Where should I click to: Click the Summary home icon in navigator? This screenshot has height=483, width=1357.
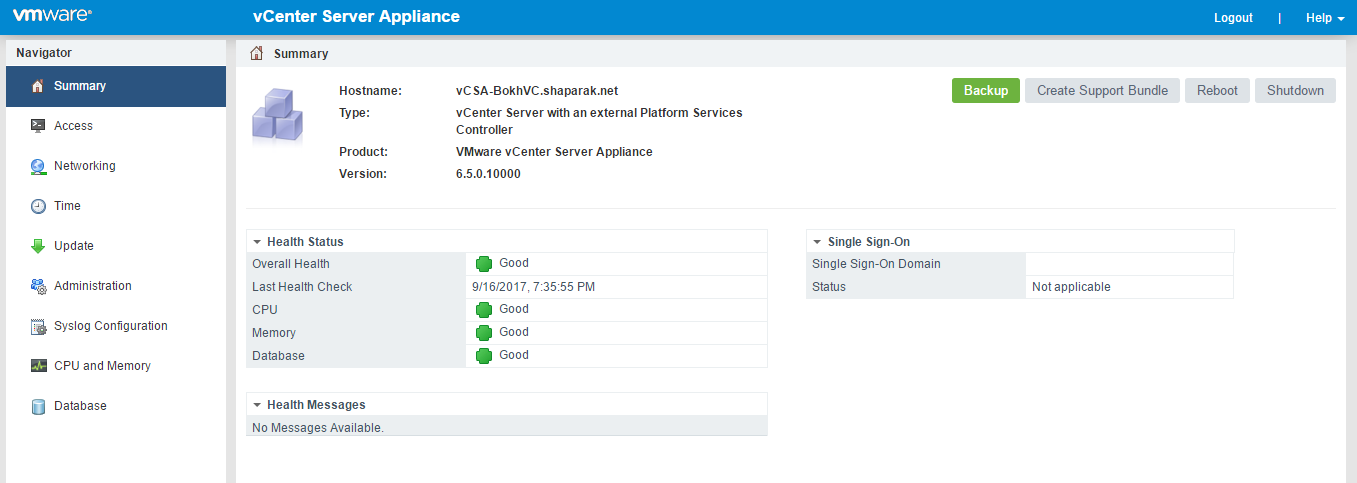(x=38, y=86)
